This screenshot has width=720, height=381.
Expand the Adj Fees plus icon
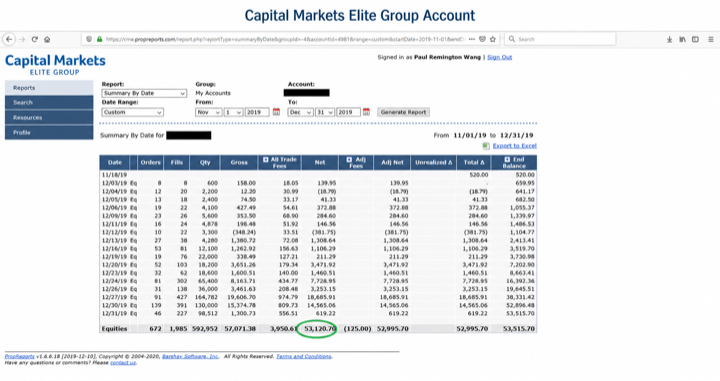click(x=349, y=160)
